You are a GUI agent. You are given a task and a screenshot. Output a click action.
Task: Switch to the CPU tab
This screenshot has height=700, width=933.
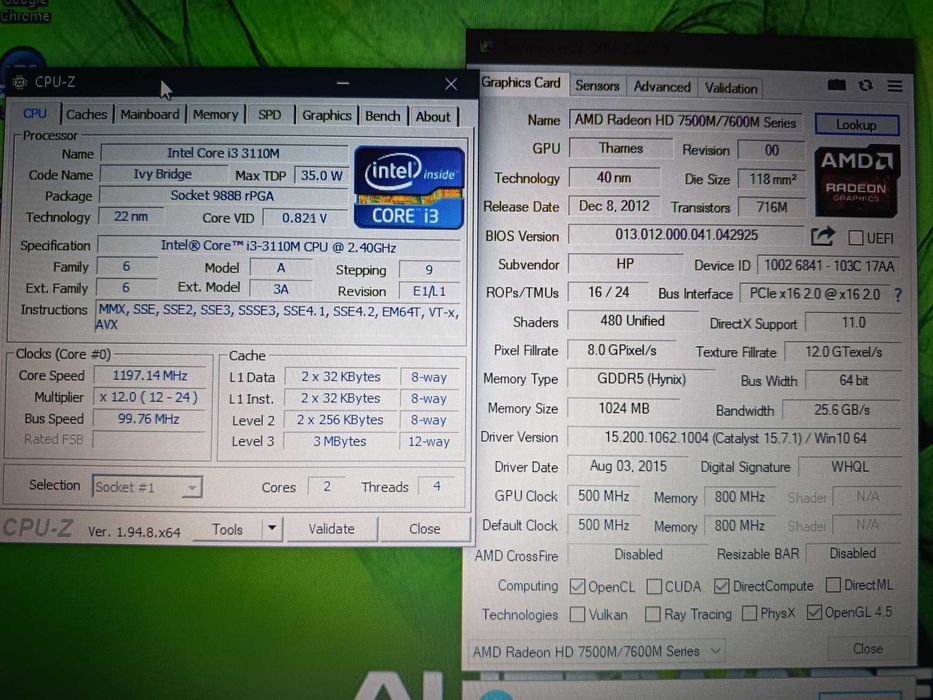pos(35,113)
